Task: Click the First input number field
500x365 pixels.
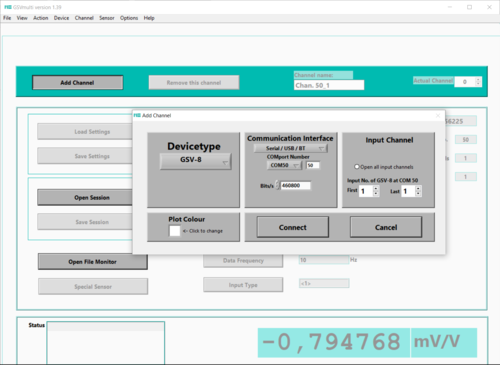Action: (366, 191)
